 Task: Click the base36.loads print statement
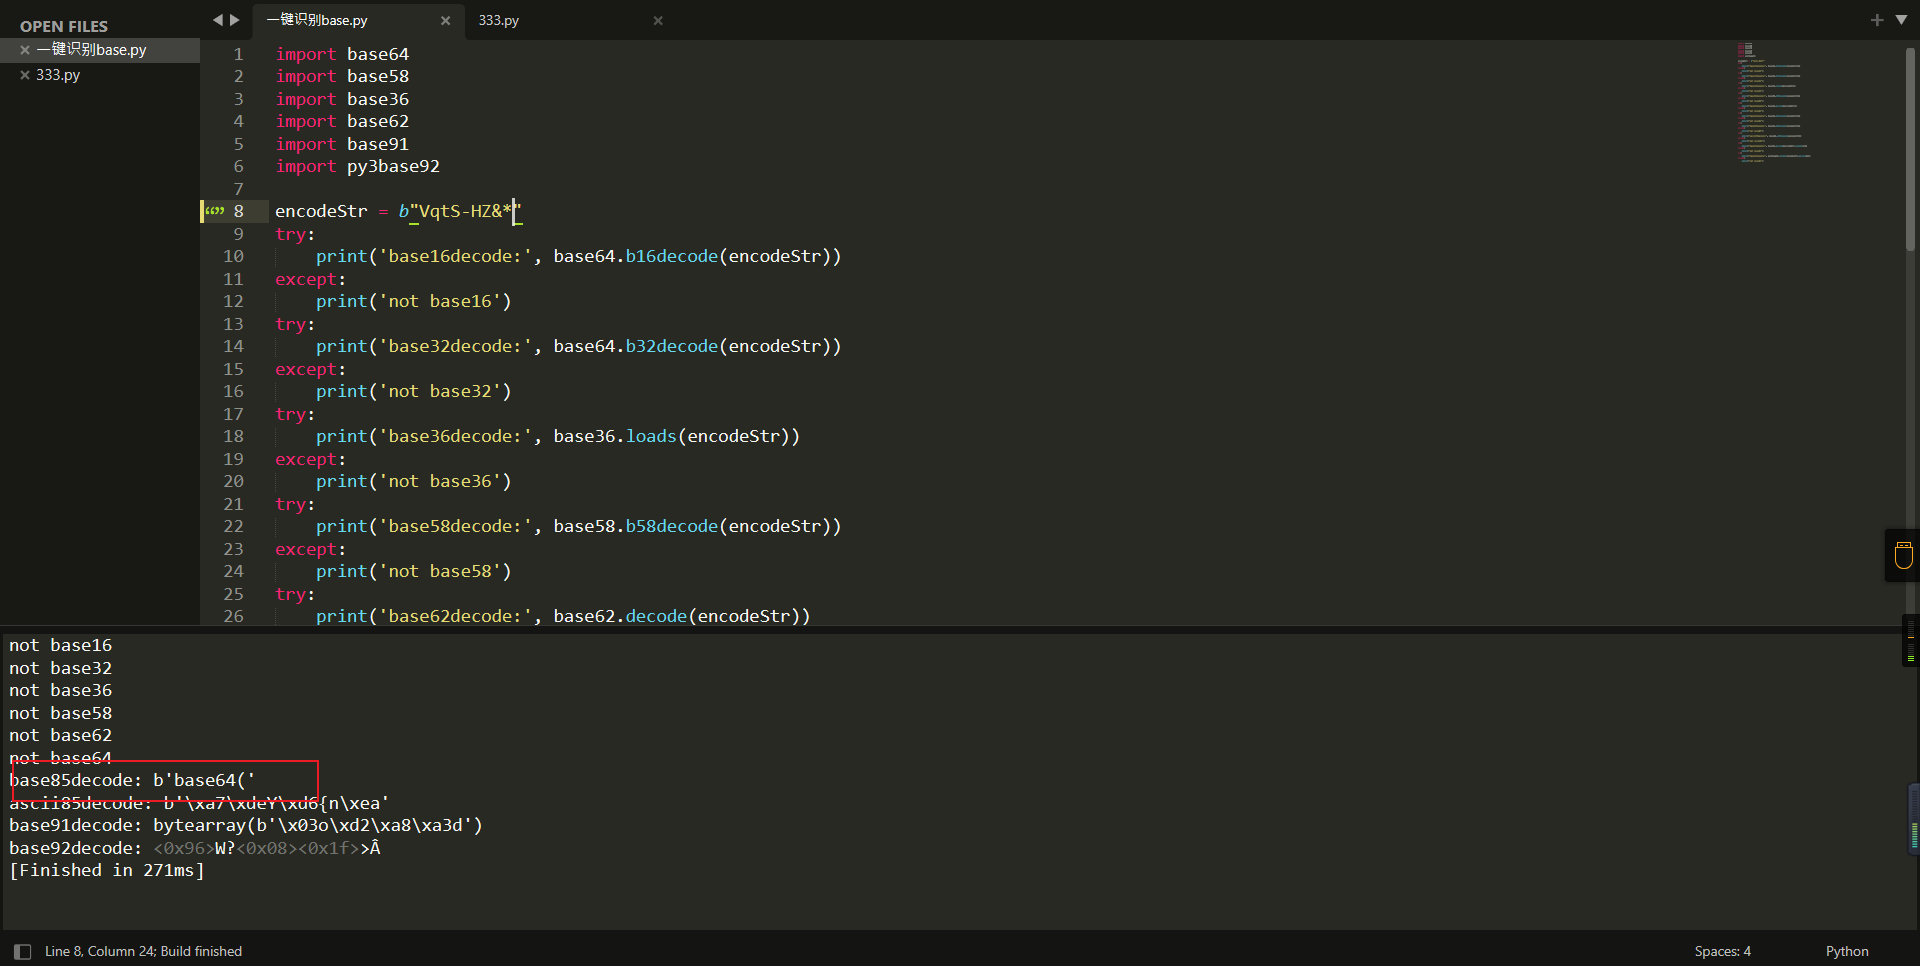click(x=558, y=436)
